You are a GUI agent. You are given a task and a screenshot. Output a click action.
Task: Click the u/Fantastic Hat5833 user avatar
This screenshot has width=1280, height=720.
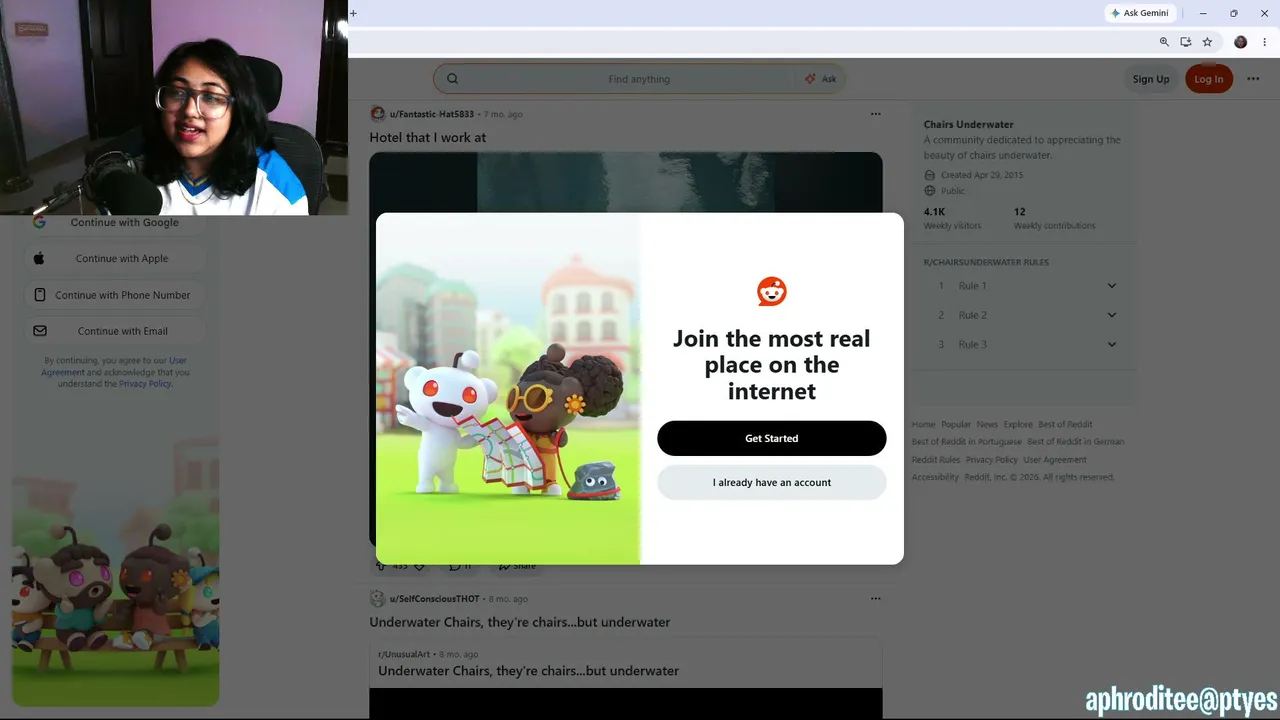point(377,114)
